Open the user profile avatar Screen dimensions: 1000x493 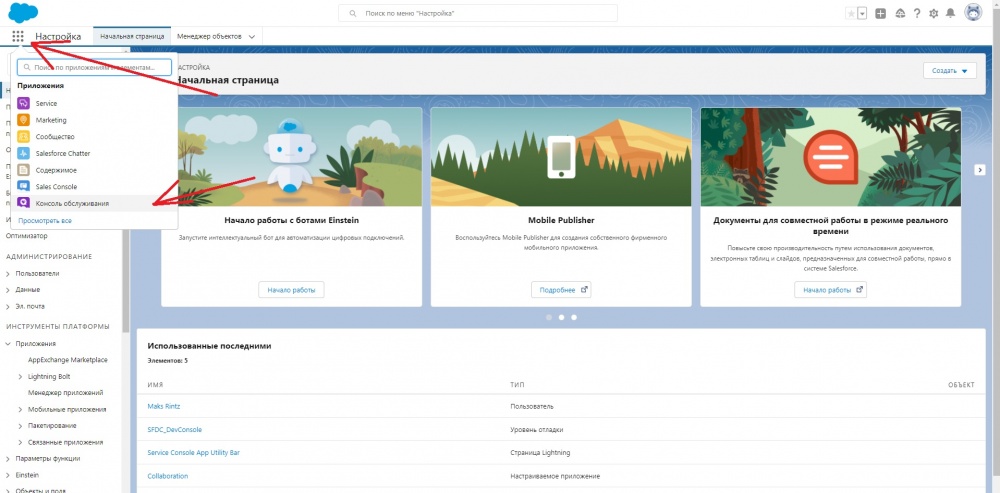(x=973, y=13)
